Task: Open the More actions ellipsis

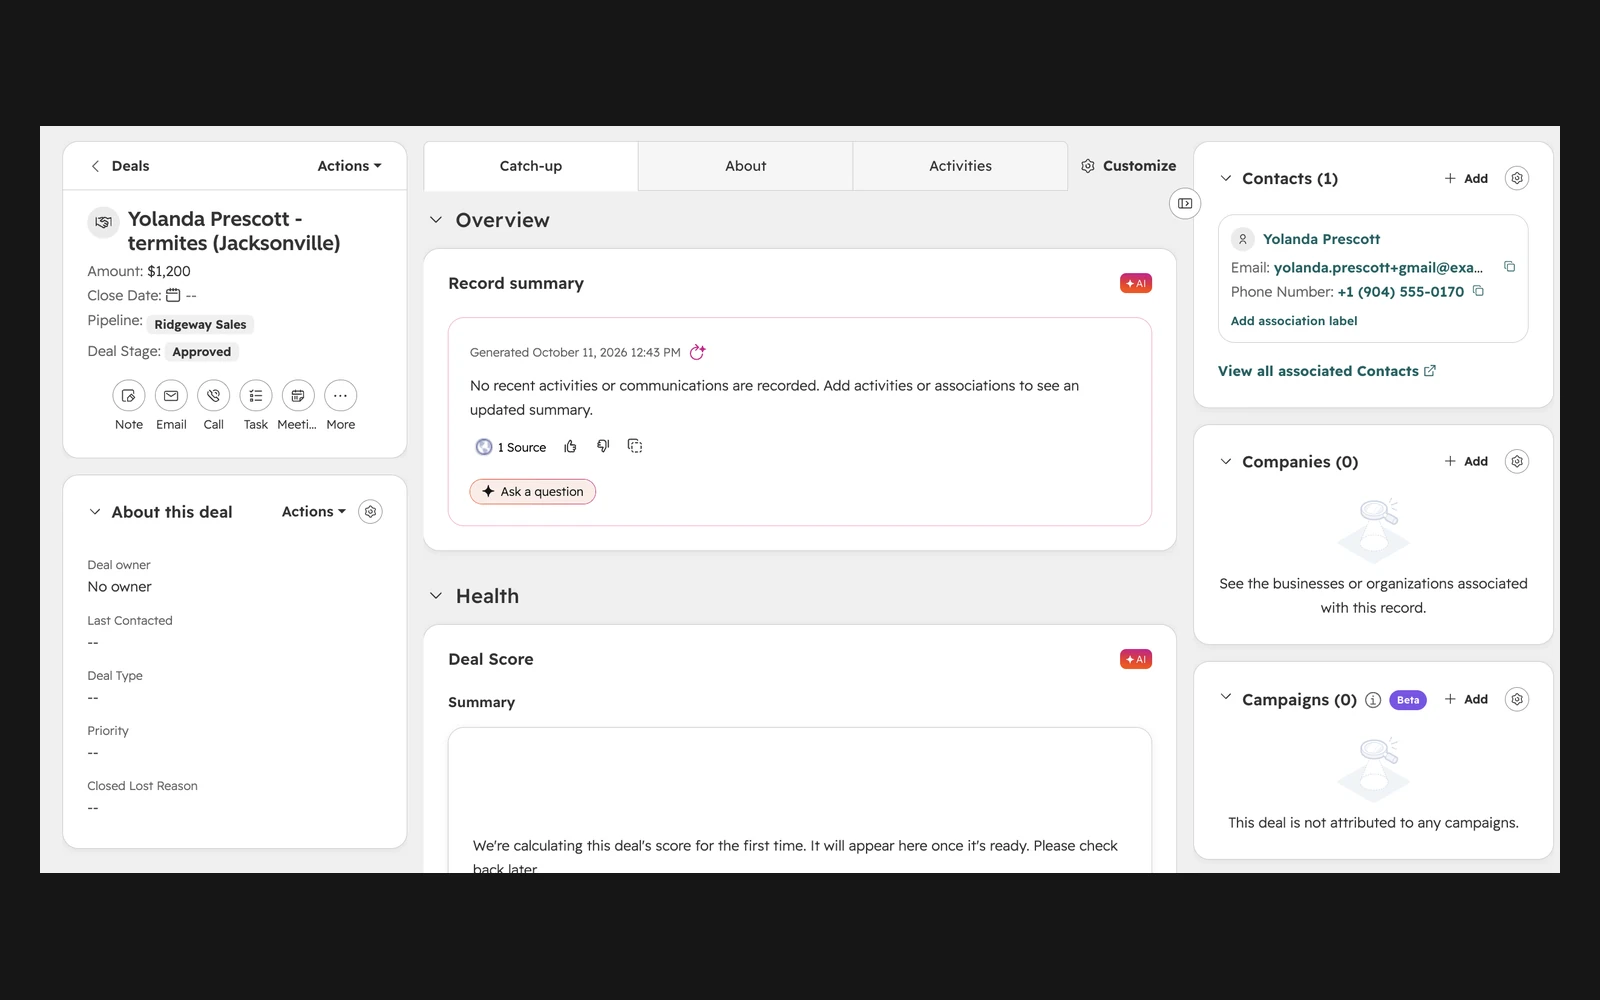Action: pos(341,396)
